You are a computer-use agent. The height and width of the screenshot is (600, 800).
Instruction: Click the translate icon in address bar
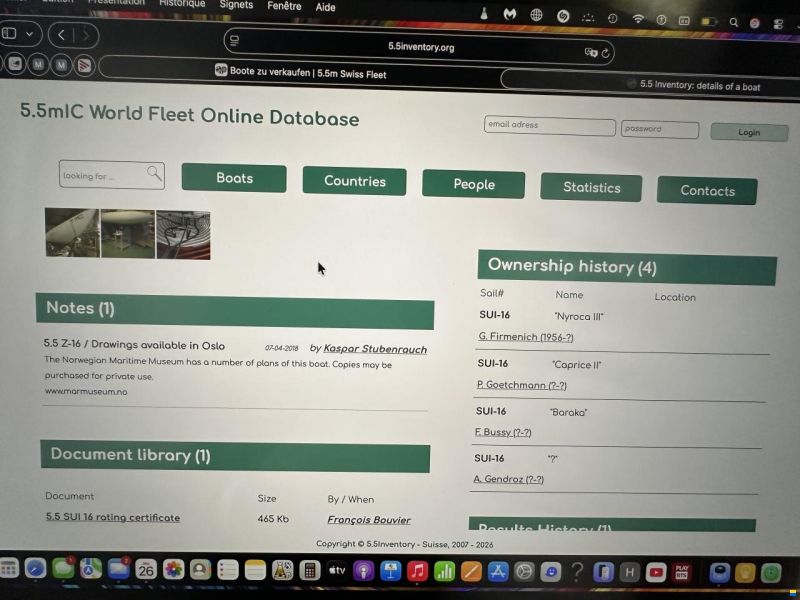(590, 52)
